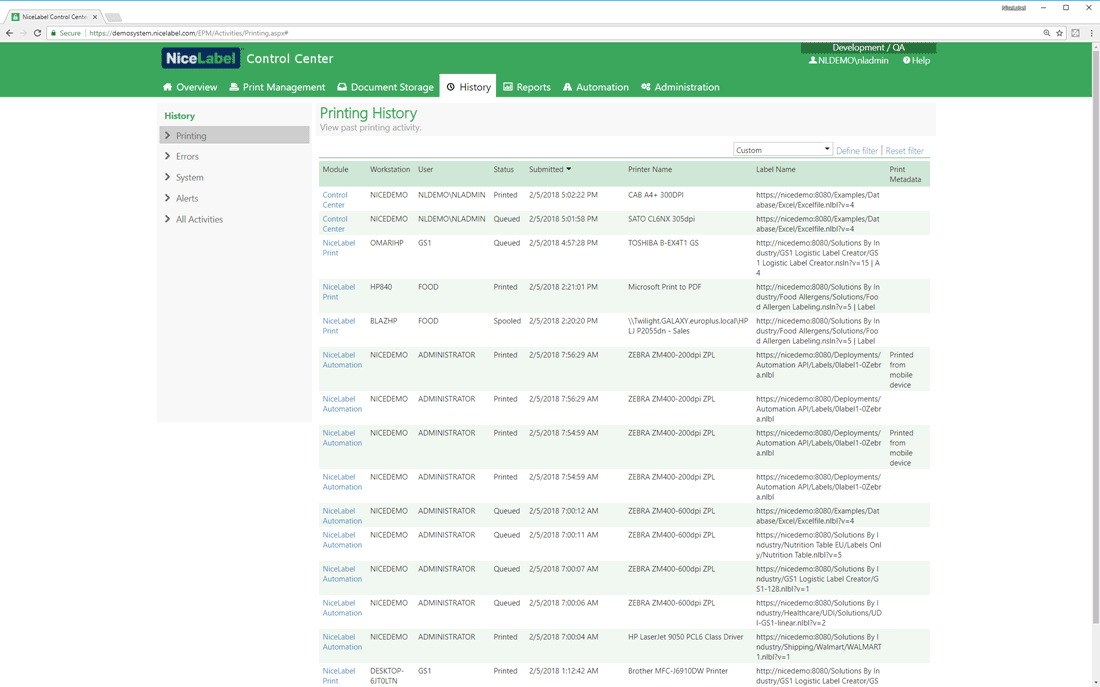Screen dimensions: 1100x687
Task: Click the Define filter link
Action: coord(857,151)
